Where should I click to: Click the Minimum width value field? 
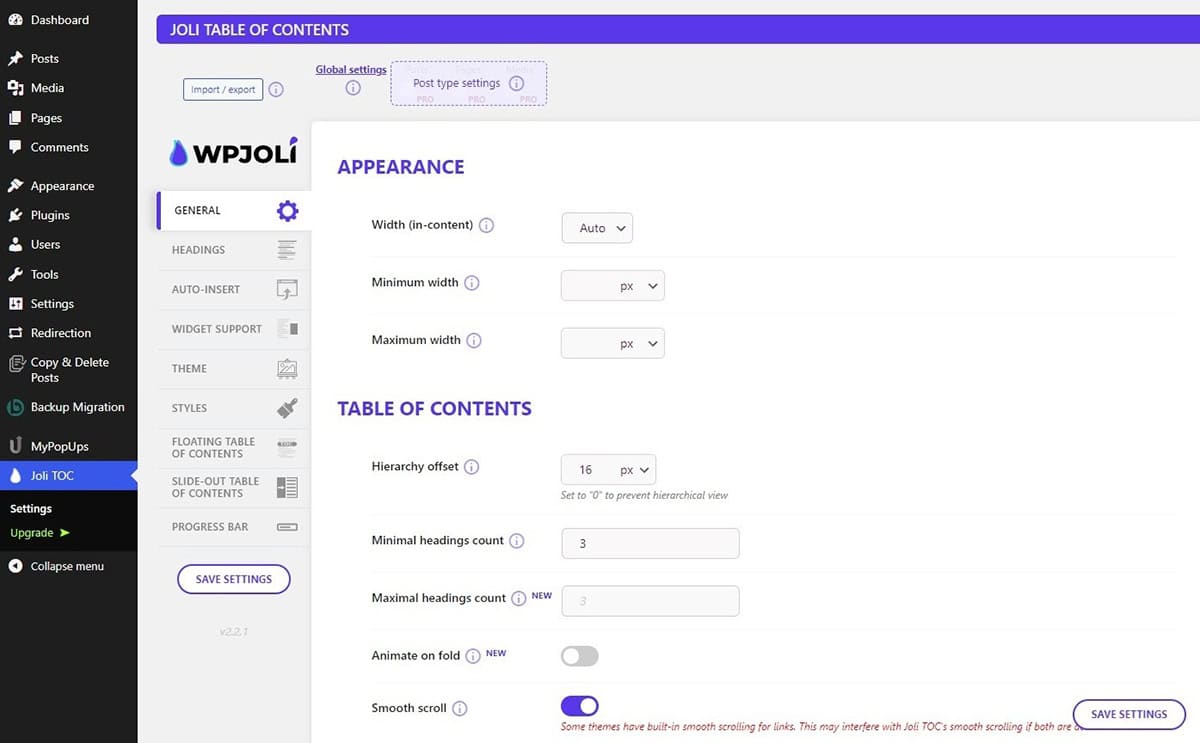click(x=589, y=286)
